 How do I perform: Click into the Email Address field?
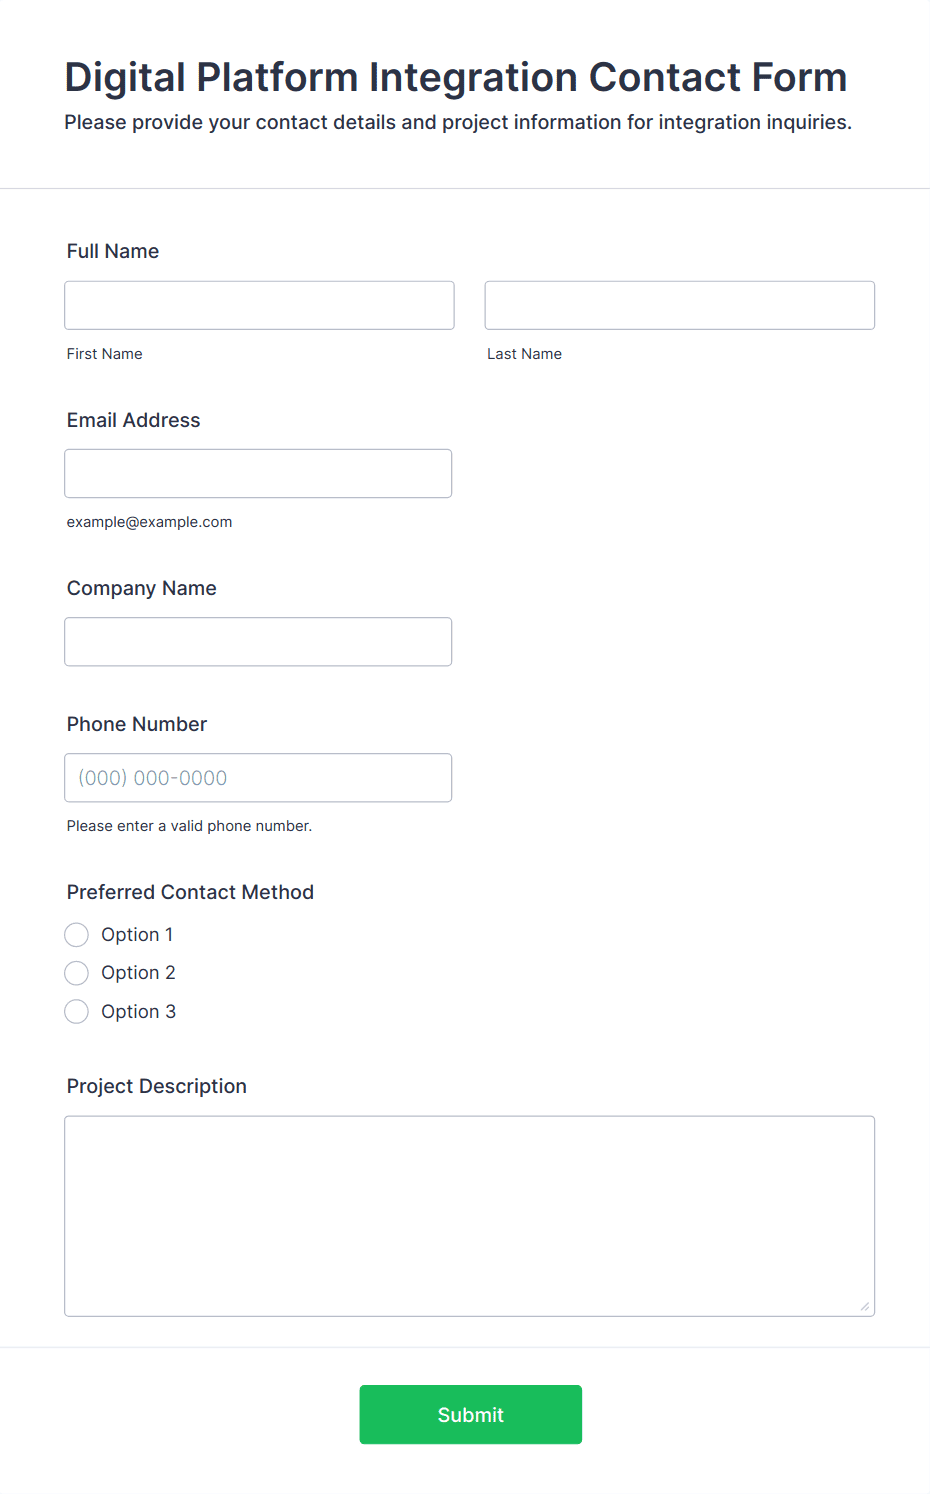[258, 473]
